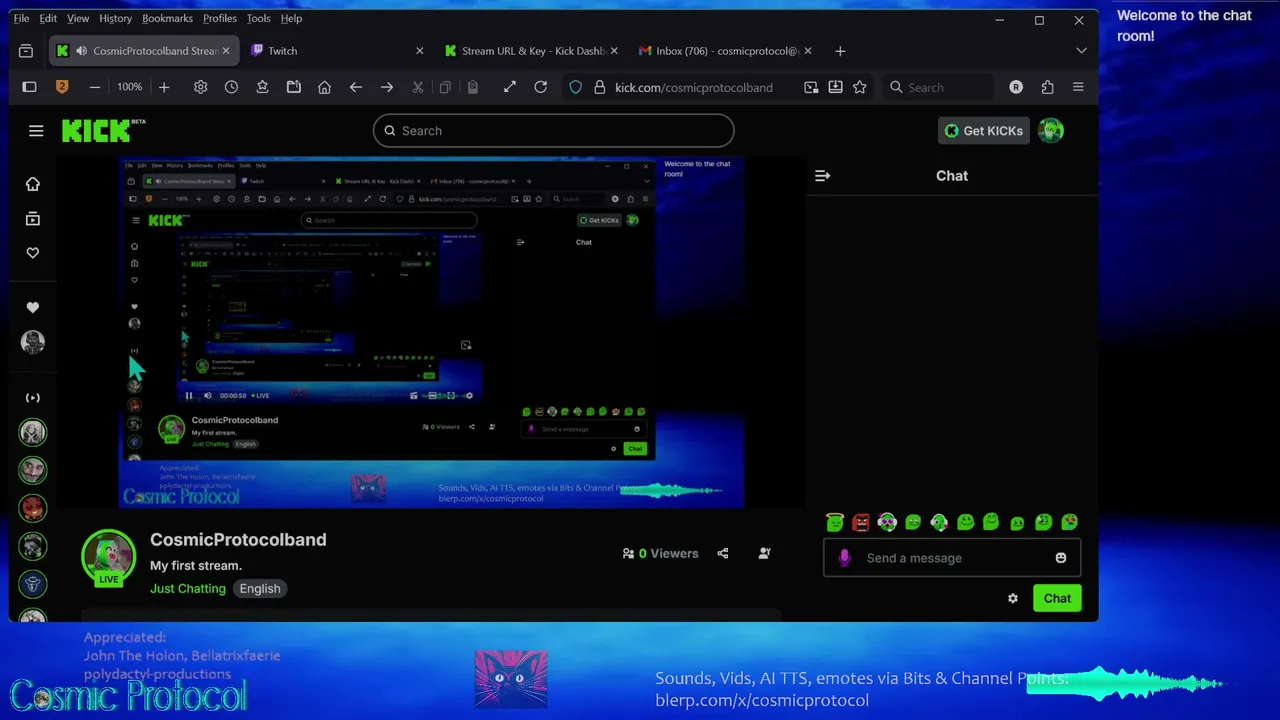Click the fullscreen diagonal arrows toolbar icon

coord(510,87)
